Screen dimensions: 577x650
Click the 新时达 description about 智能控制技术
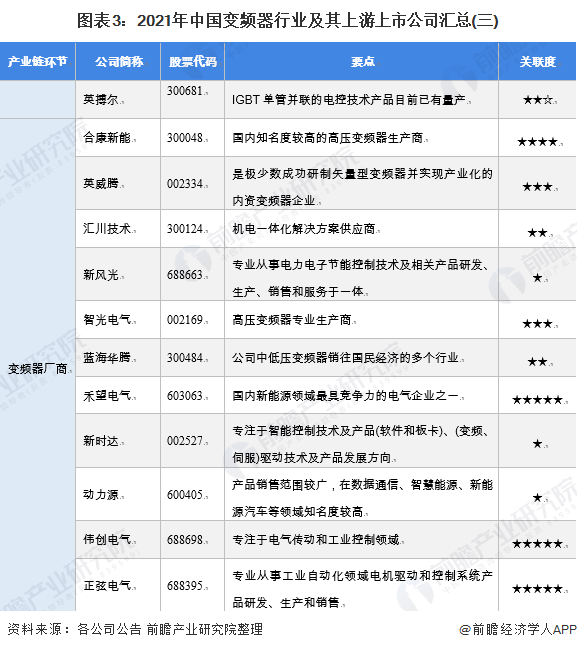click(x=360, y=444)
